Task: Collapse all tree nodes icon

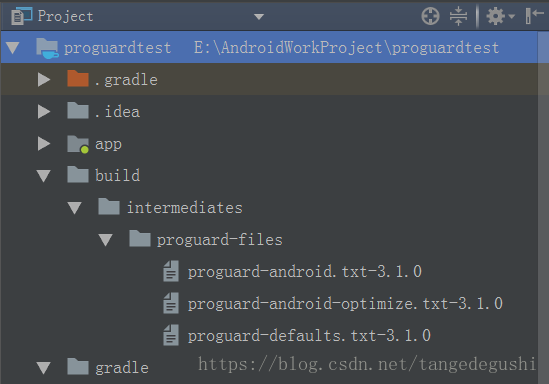Action: [x=458, y=16]
